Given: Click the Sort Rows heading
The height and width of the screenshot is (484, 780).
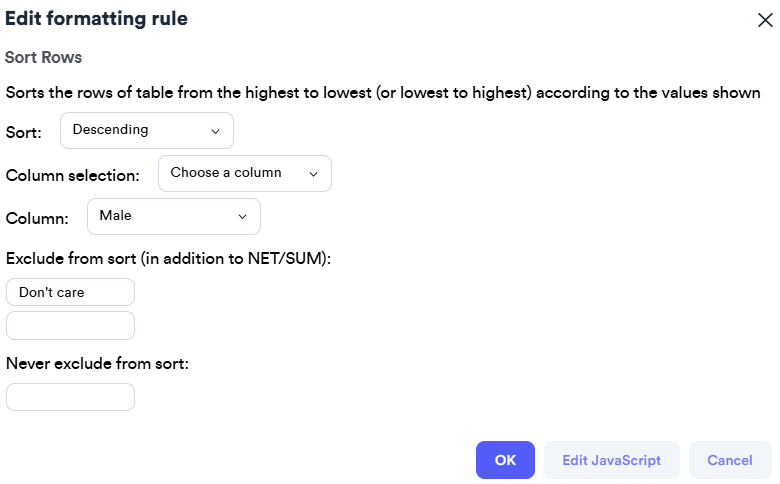Looking at the screenshot, I should click(43, 57).
